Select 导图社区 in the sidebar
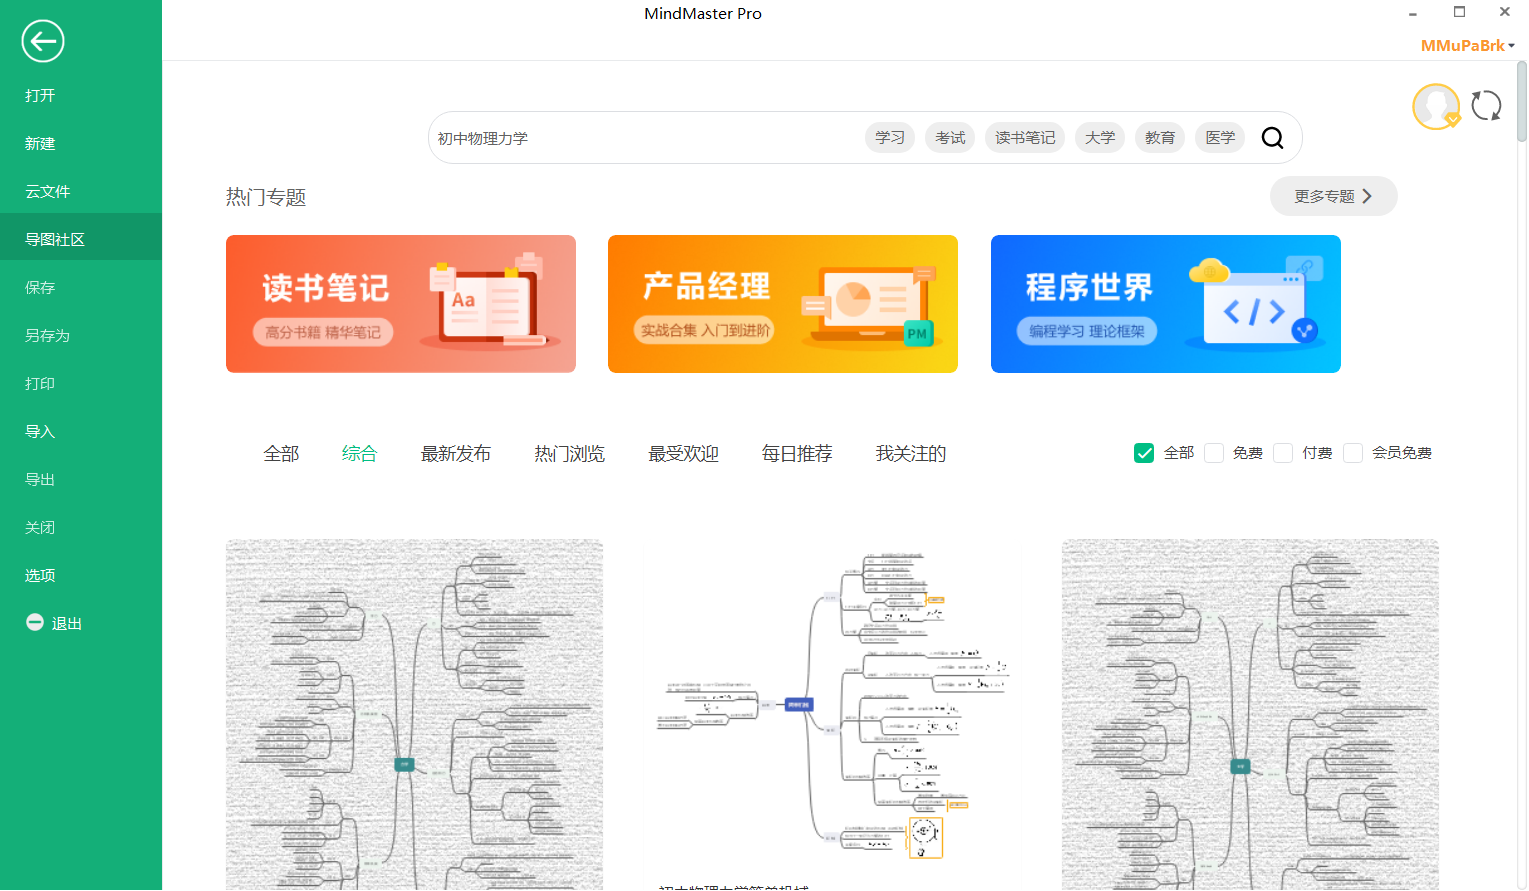Screen dimensions: 1529x891 pos(81,239)
